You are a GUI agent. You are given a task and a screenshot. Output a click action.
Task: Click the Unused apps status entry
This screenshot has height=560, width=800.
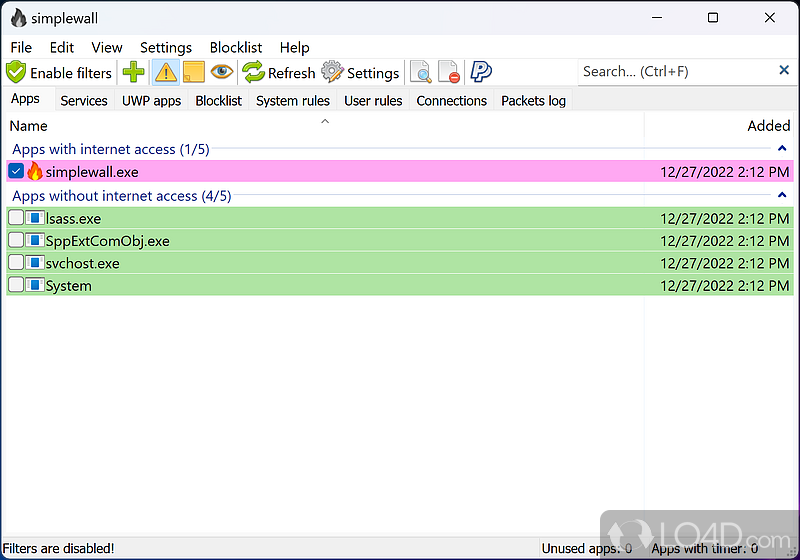[x=587, y=548]
